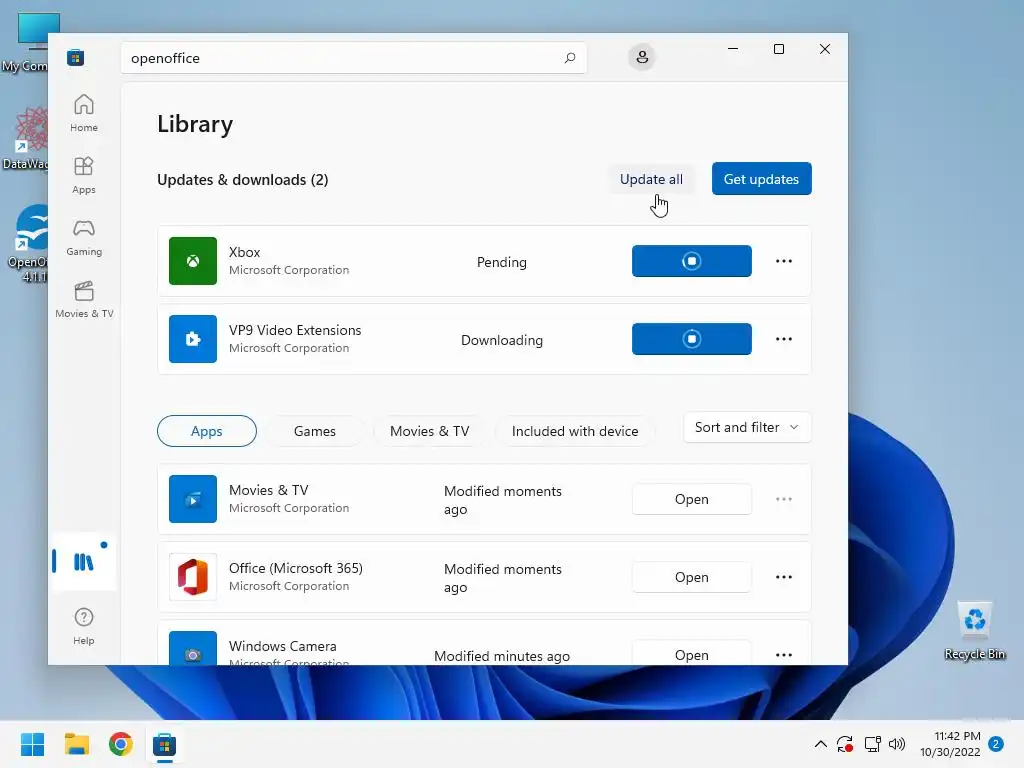Click the Microsoft Store logo icon

[76, 57]
